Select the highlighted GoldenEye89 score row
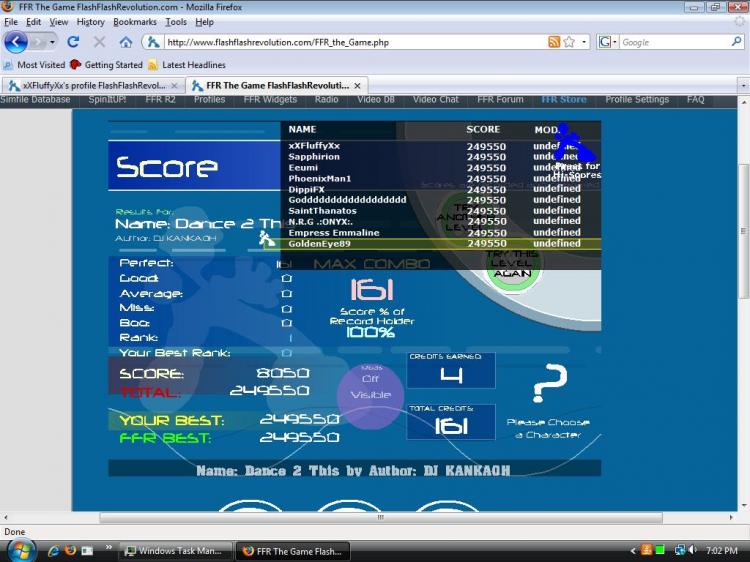Image resolution: width=750 pixels, height=562 pixels. (433, 243)
